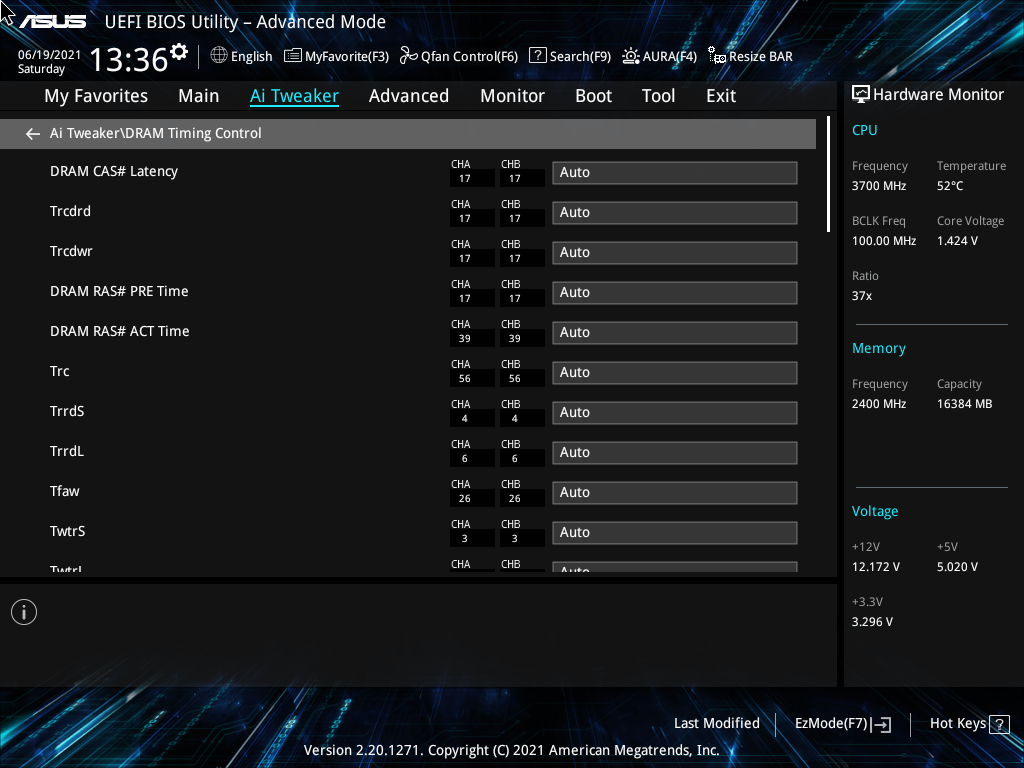
Task: Switch to the Boot tab
Action: pyautogui.click(x=593, y=96)
